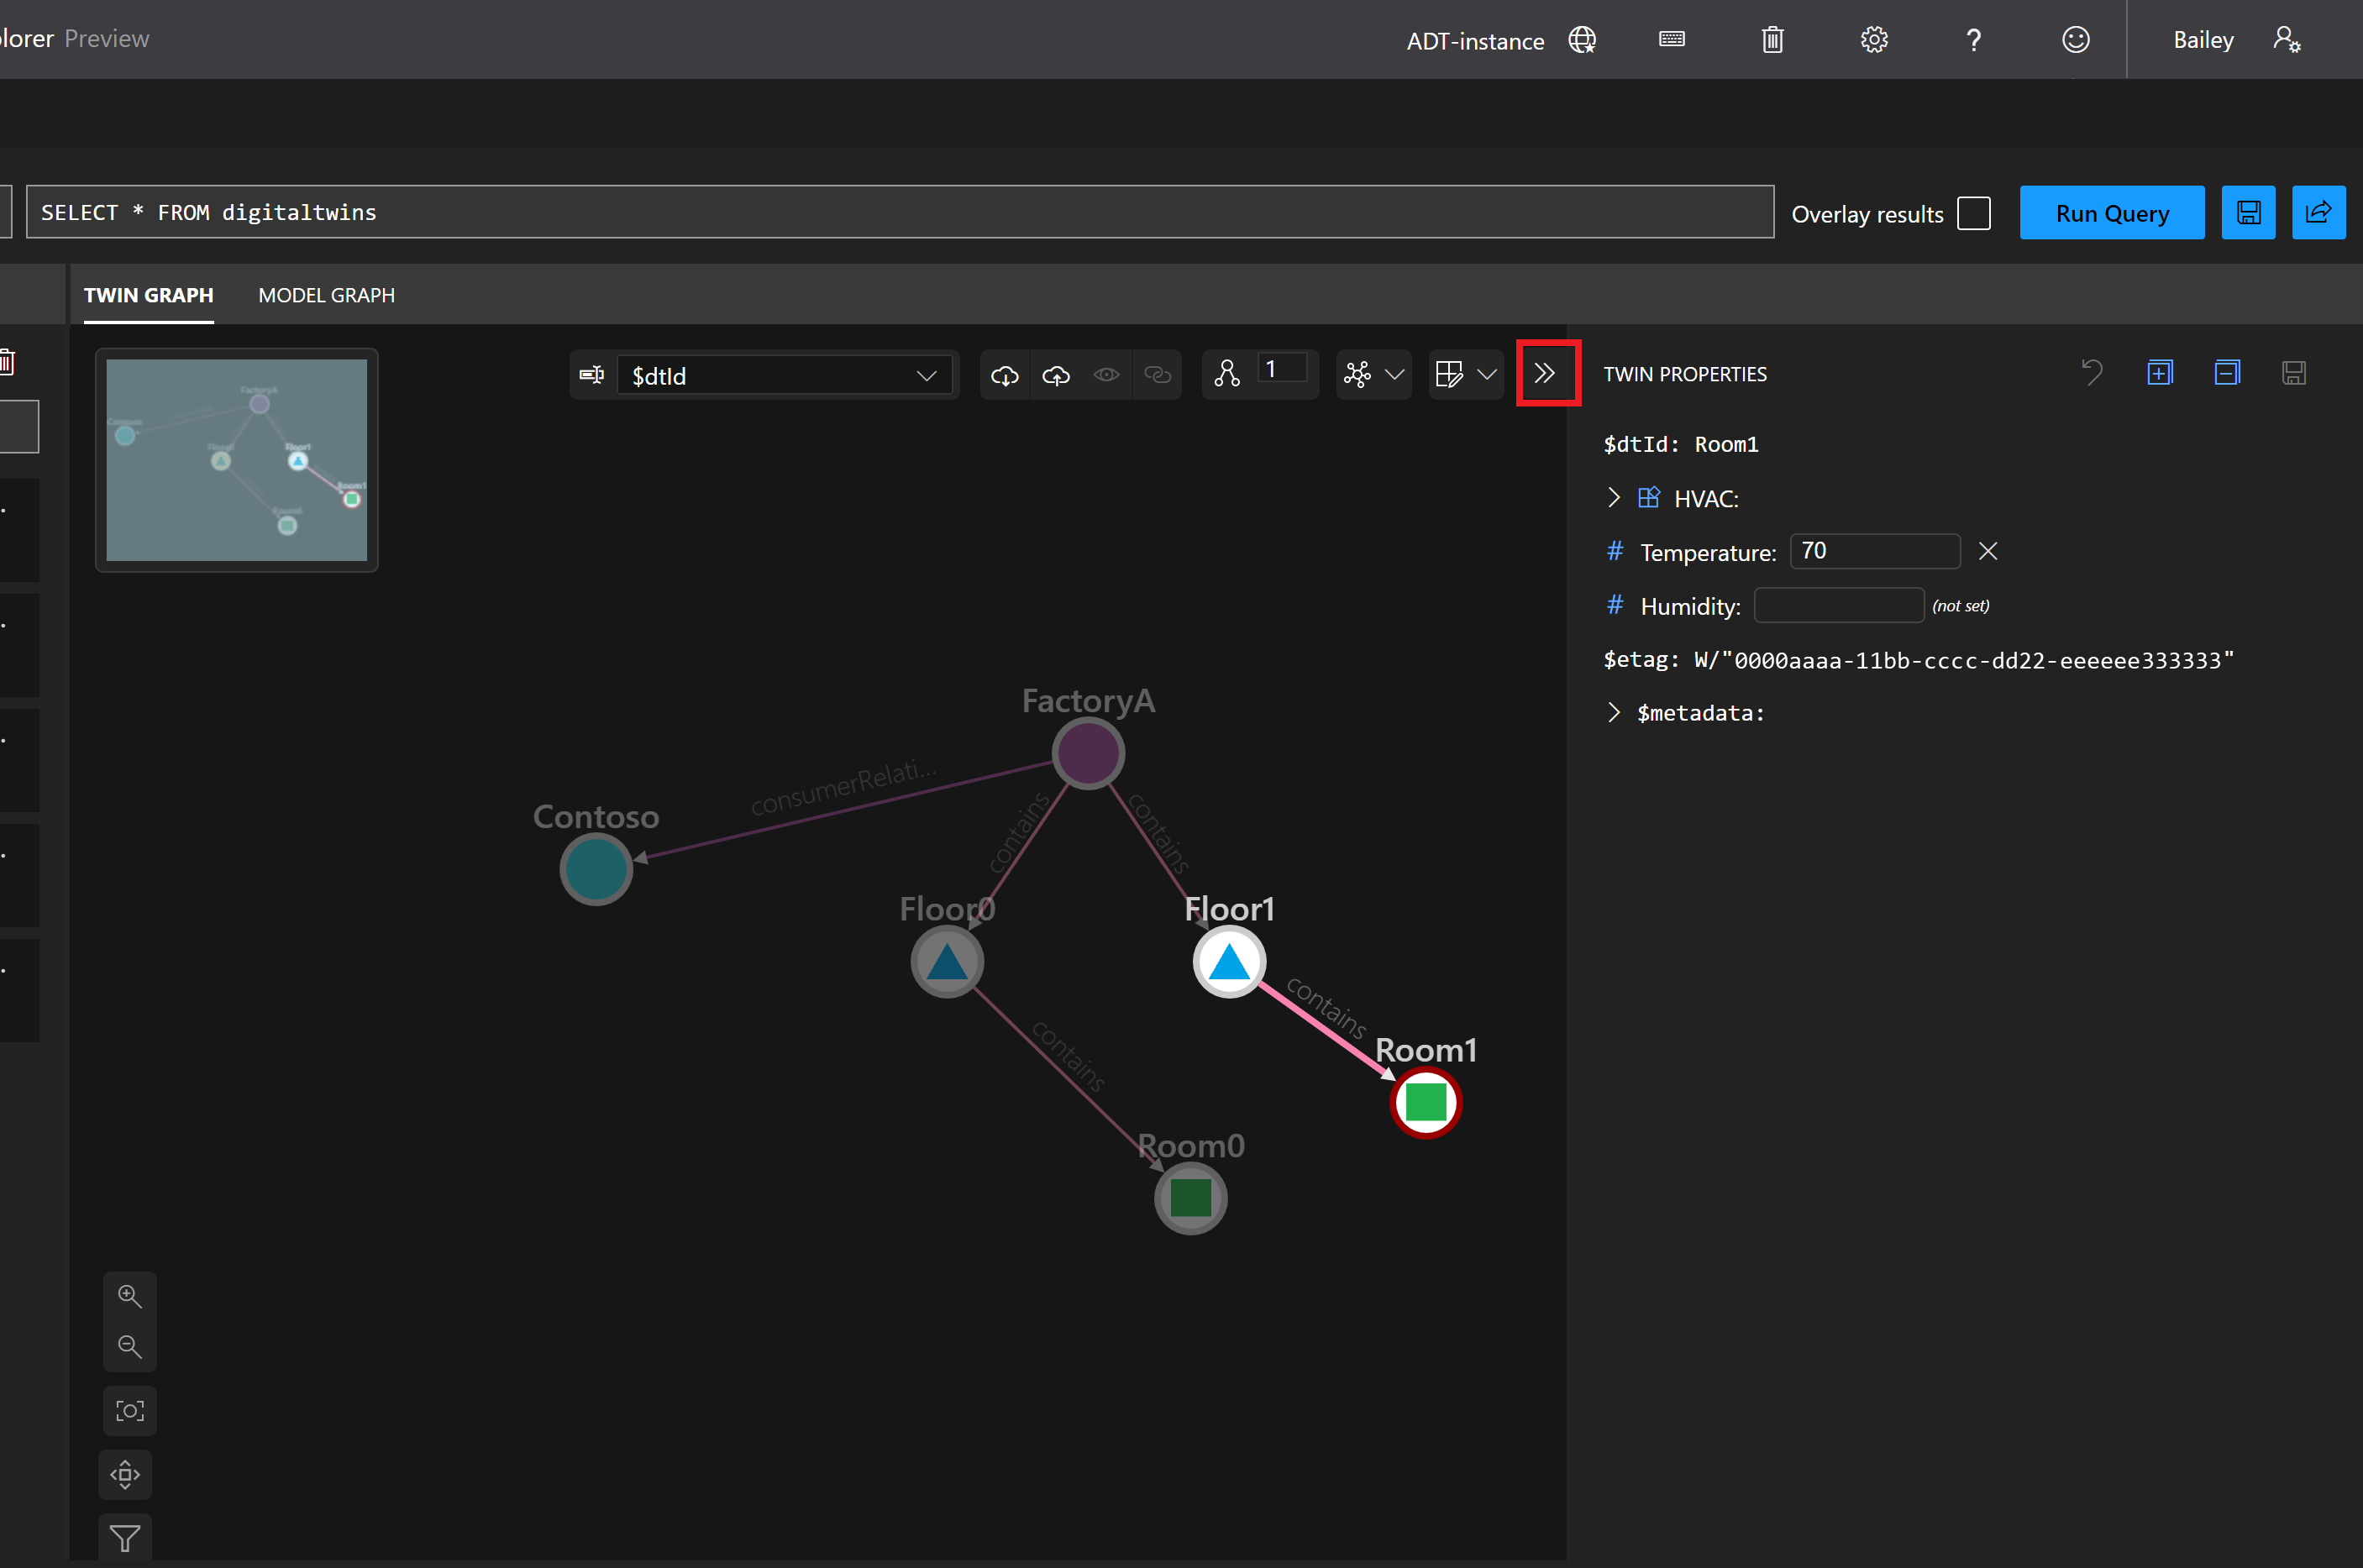The image size is (2363, 1568).
Task: Click the keyboard shortcuts icon
Action: [1671, 40]
